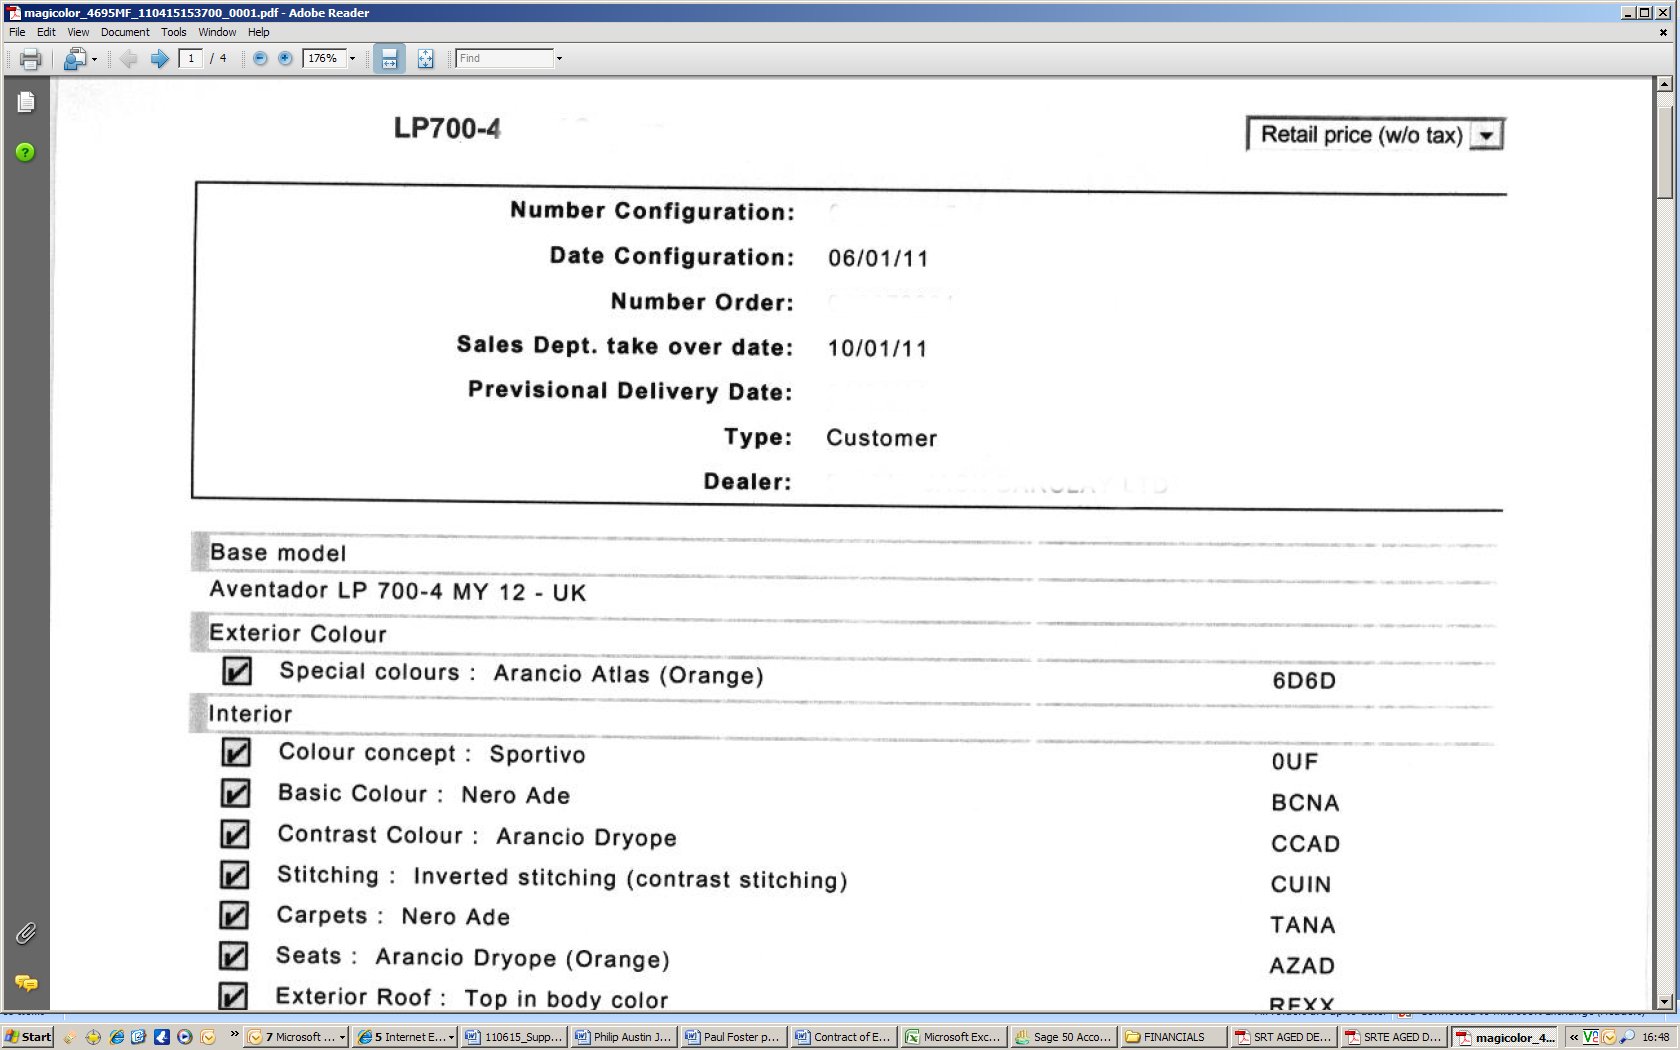Screen dimensions: 1680x1050
Task: Click the 6D6D exterior colour code
Action: tap(1304, 681)
